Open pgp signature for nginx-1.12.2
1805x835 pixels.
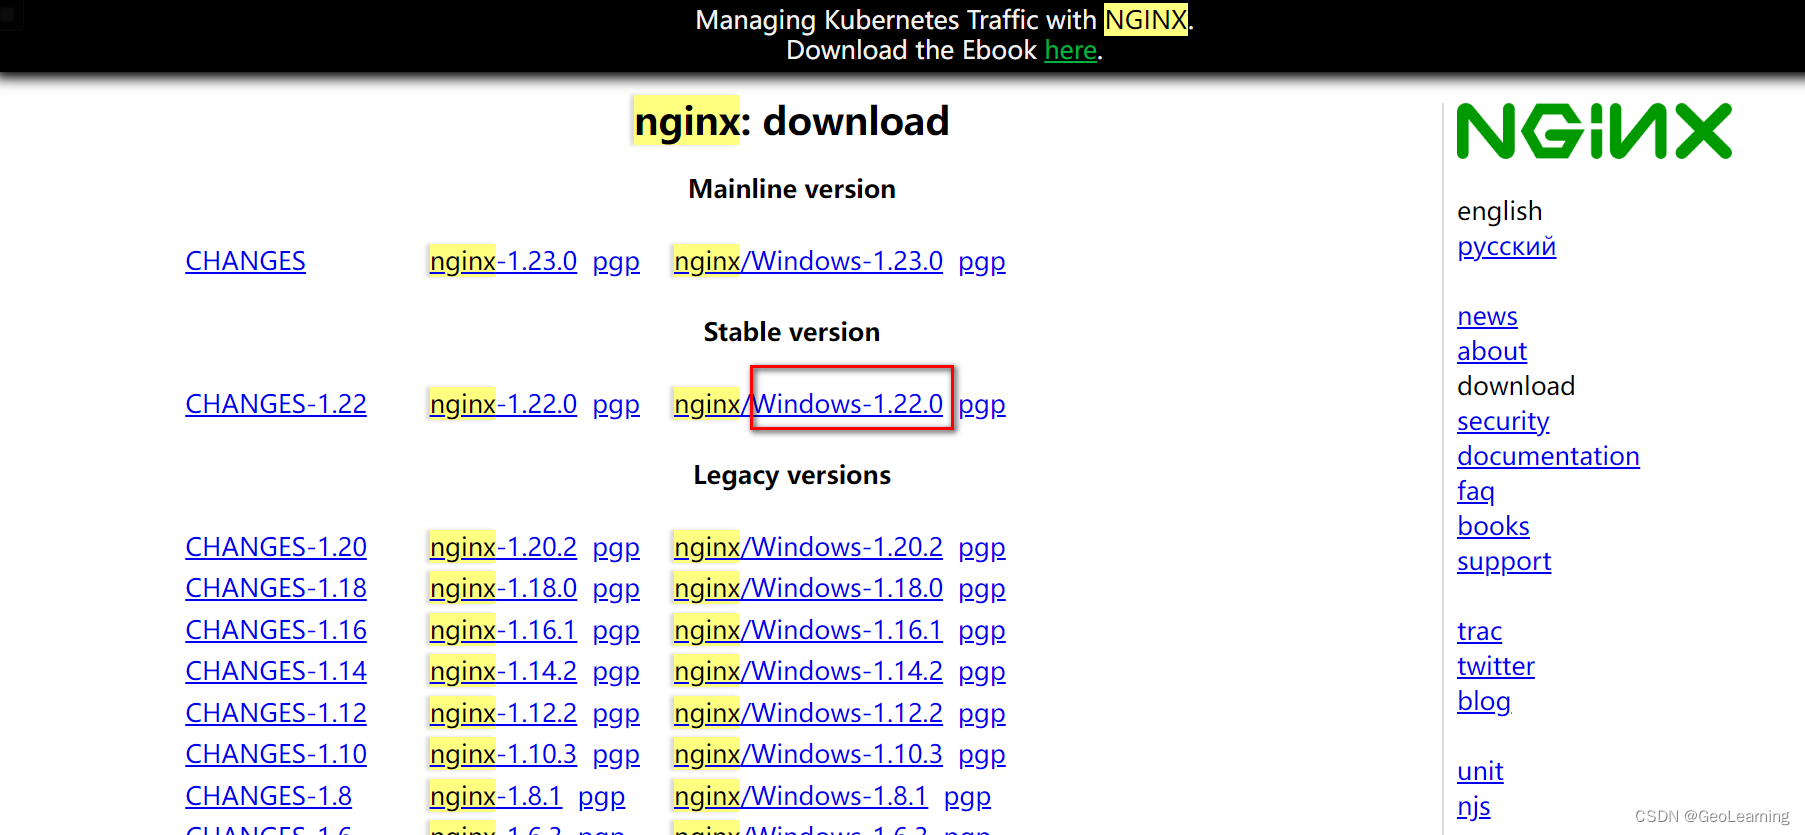pyautogui.click(x=616, y=714)
